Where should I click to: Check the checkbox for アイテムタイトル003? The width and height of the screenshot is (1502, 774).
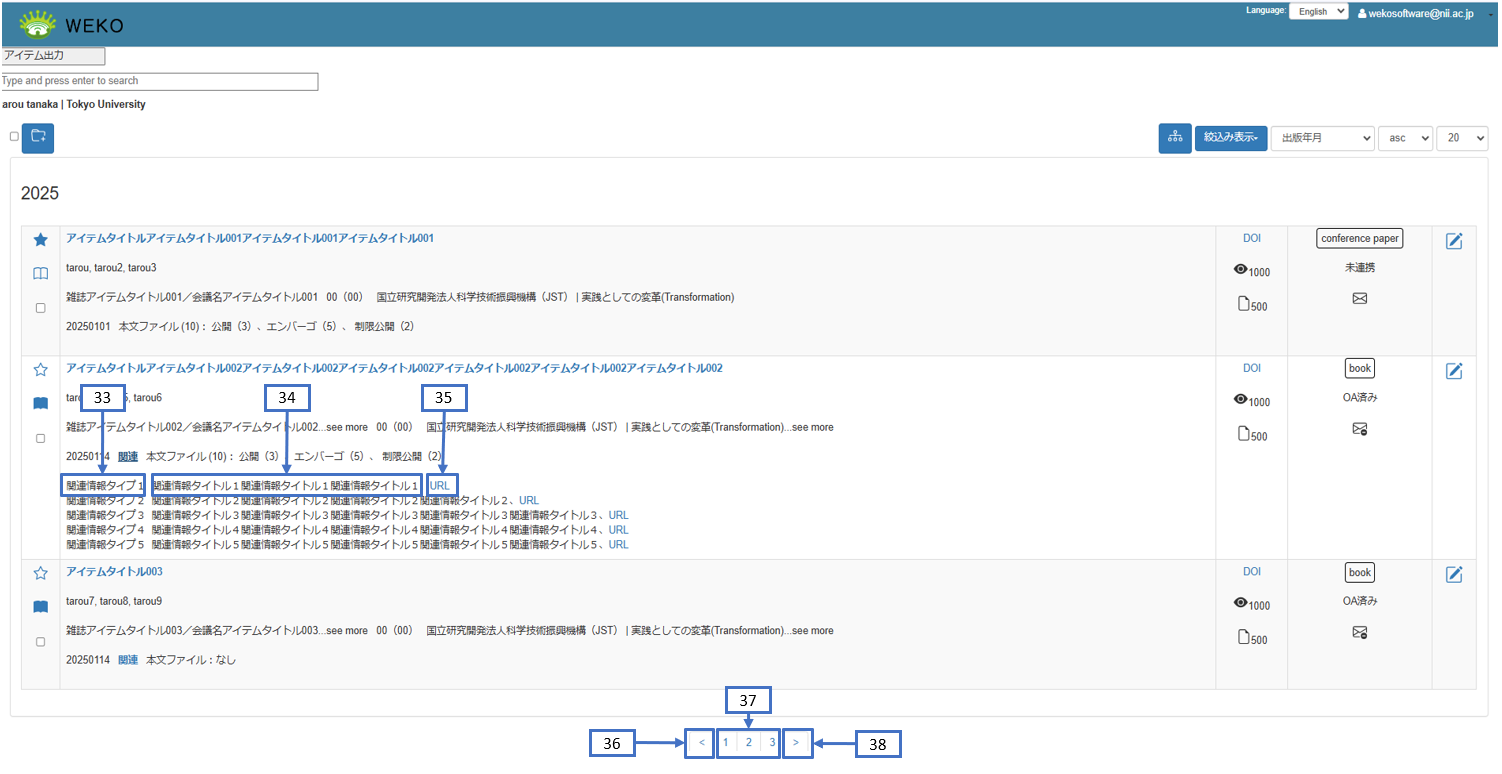(41, 642)
